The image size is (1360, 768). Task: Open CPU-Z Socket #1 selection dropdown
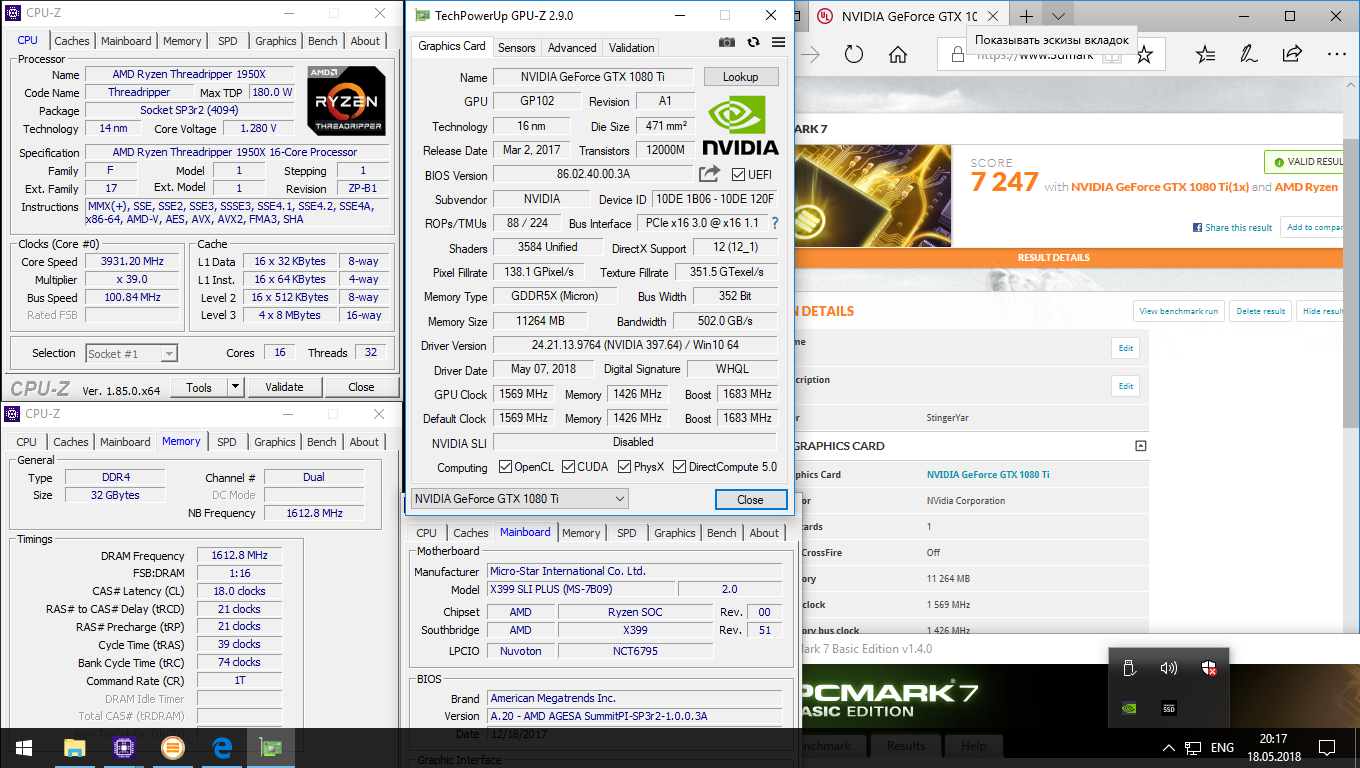131,353
